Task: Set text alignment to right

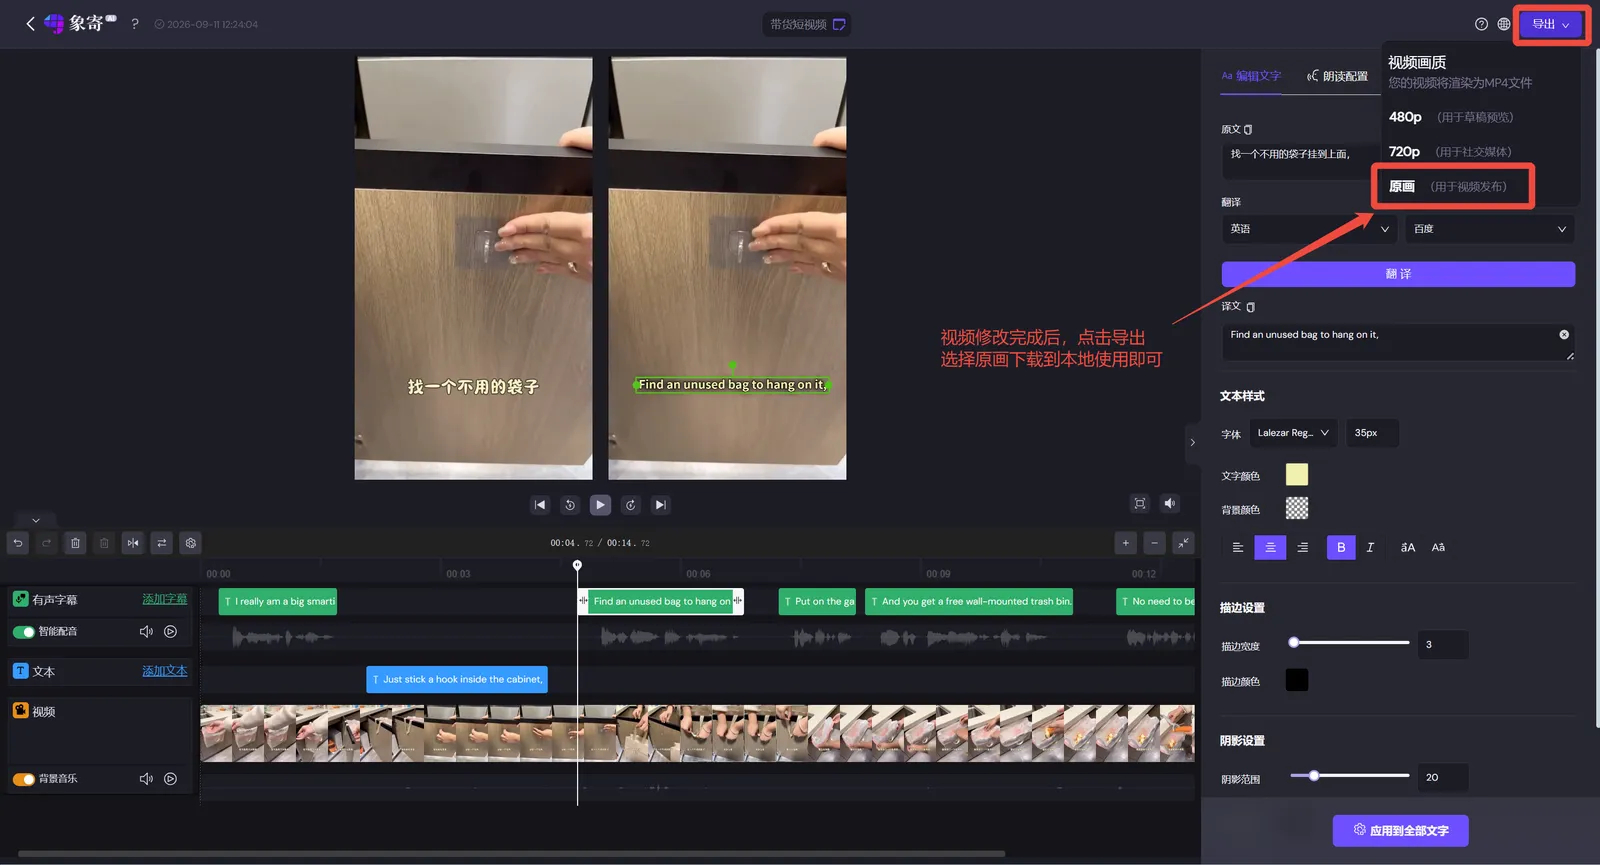Action: pos(1302,547)
